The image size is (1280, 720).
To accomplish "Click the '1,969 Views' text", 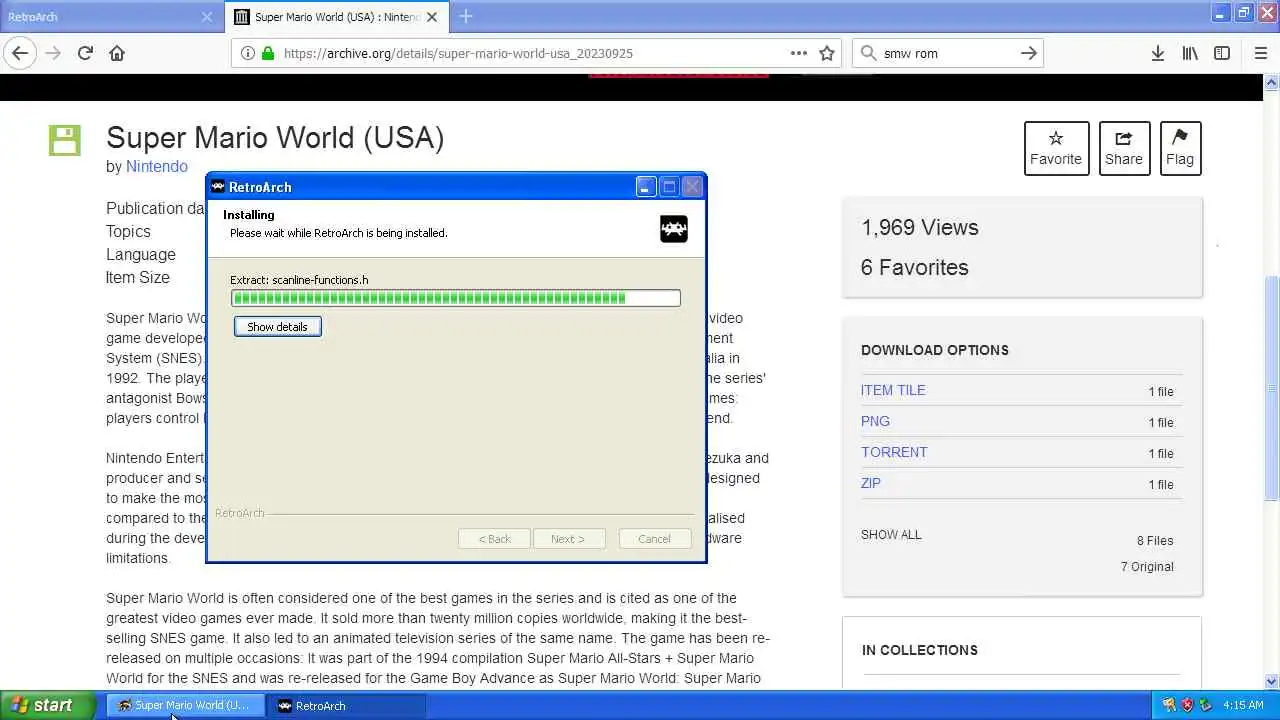I will 920,228.
